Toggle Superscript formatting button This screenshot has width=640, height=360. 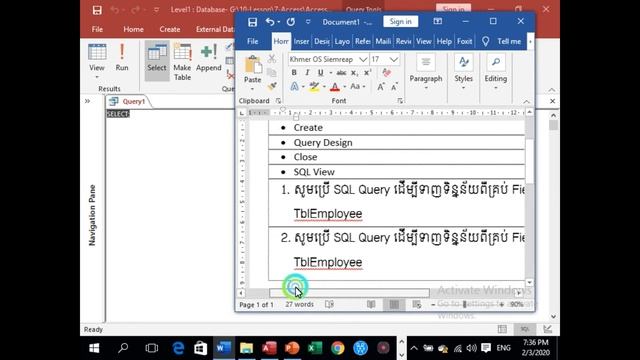367,73
